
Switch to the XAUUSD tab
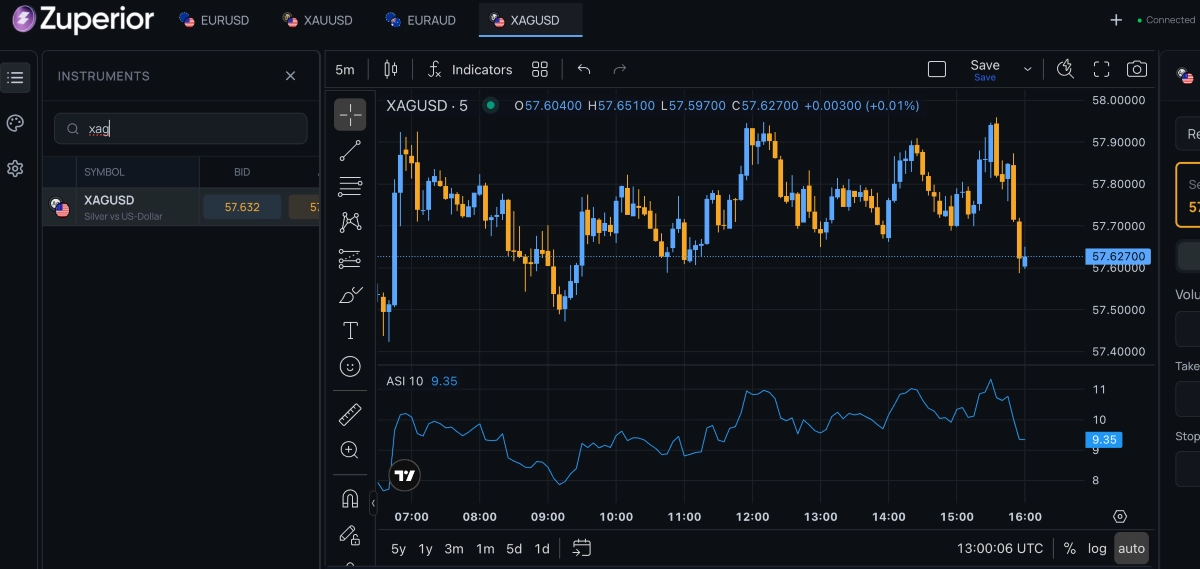click(x=318, y=20)
